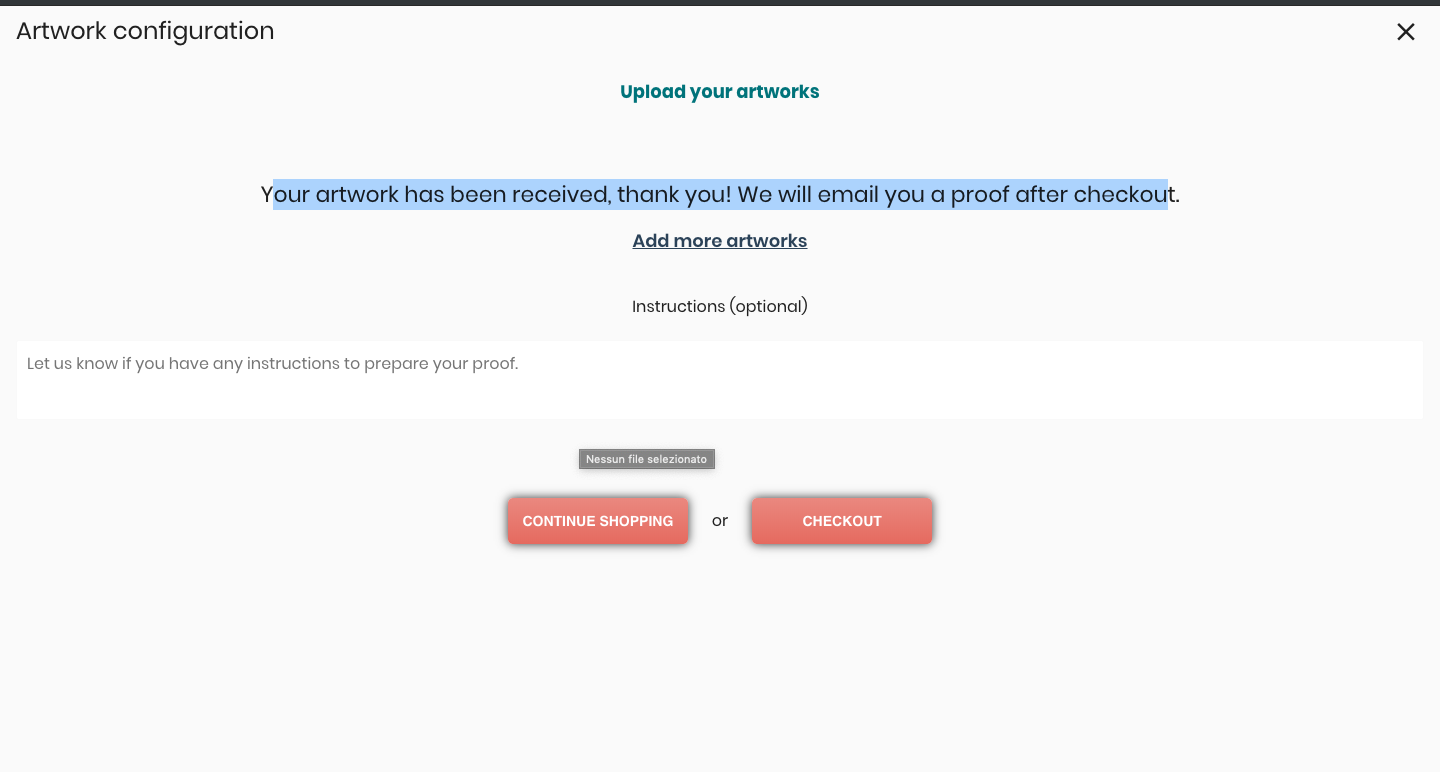Click the "or" text between the buttons
Screen dimensions: 1440x772
coord(720,521)
